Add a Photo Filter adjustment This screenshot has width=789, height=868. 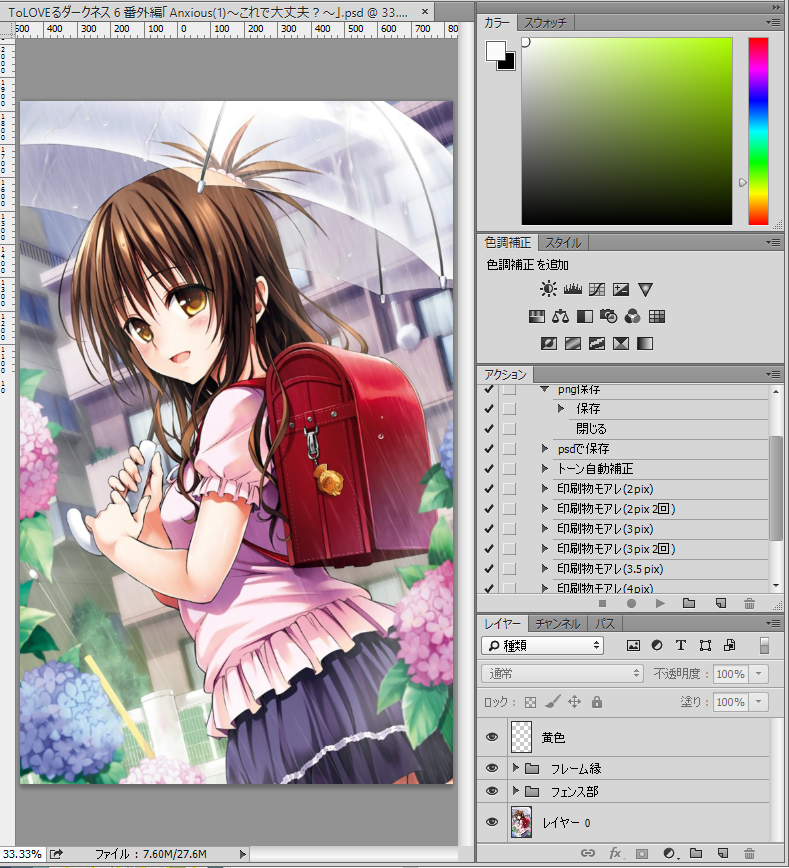pos(608,317)
